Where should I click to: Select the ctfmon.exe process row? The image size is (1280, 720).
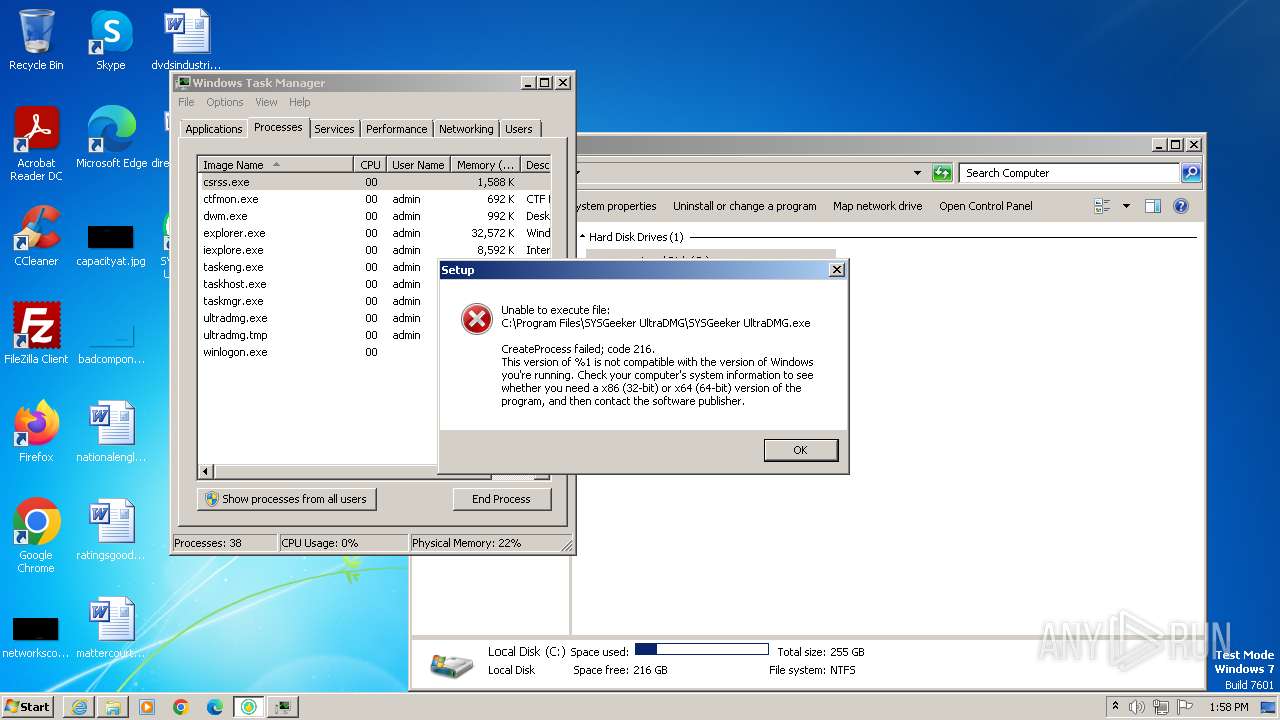coord(373,199)
